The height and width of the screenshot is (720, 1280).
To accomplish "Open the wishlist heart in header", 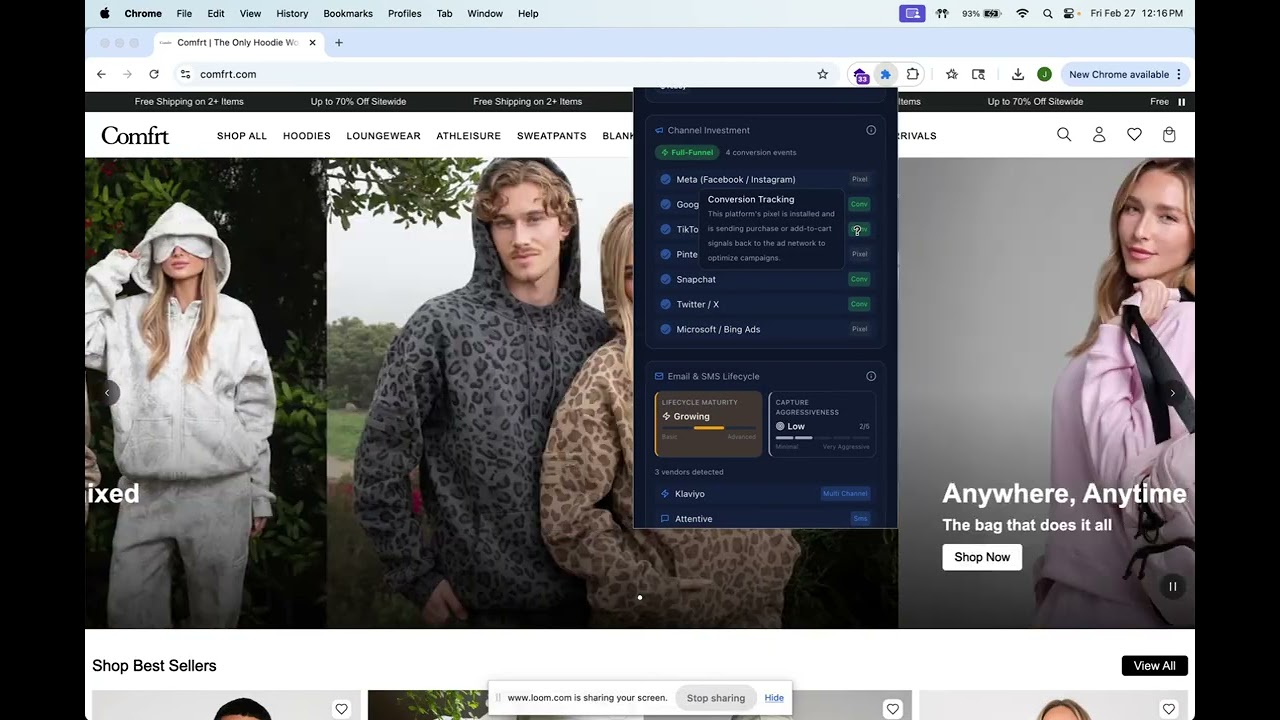I will 1134,135.
